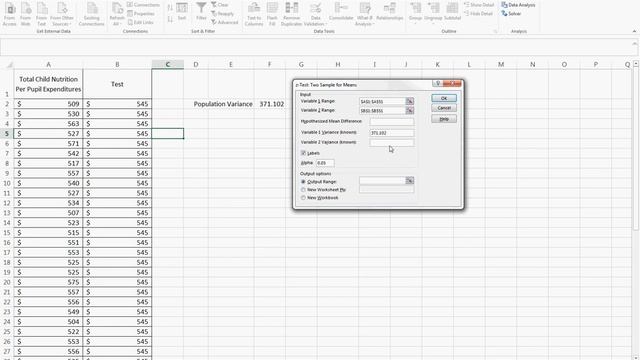Click Clear filter icon
This screenshot has height=360, width=640.
pos(220,4)
